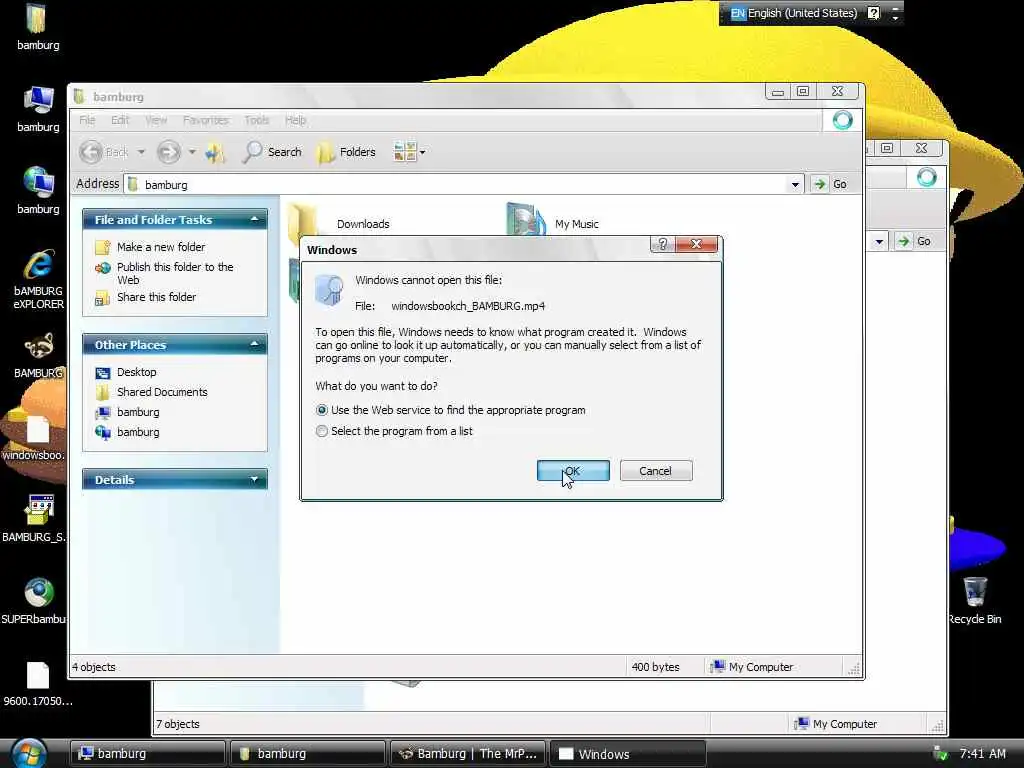Viewport: 1024px width, 768px height.
Task: Click language bar help icon
Action: [874, 13]
